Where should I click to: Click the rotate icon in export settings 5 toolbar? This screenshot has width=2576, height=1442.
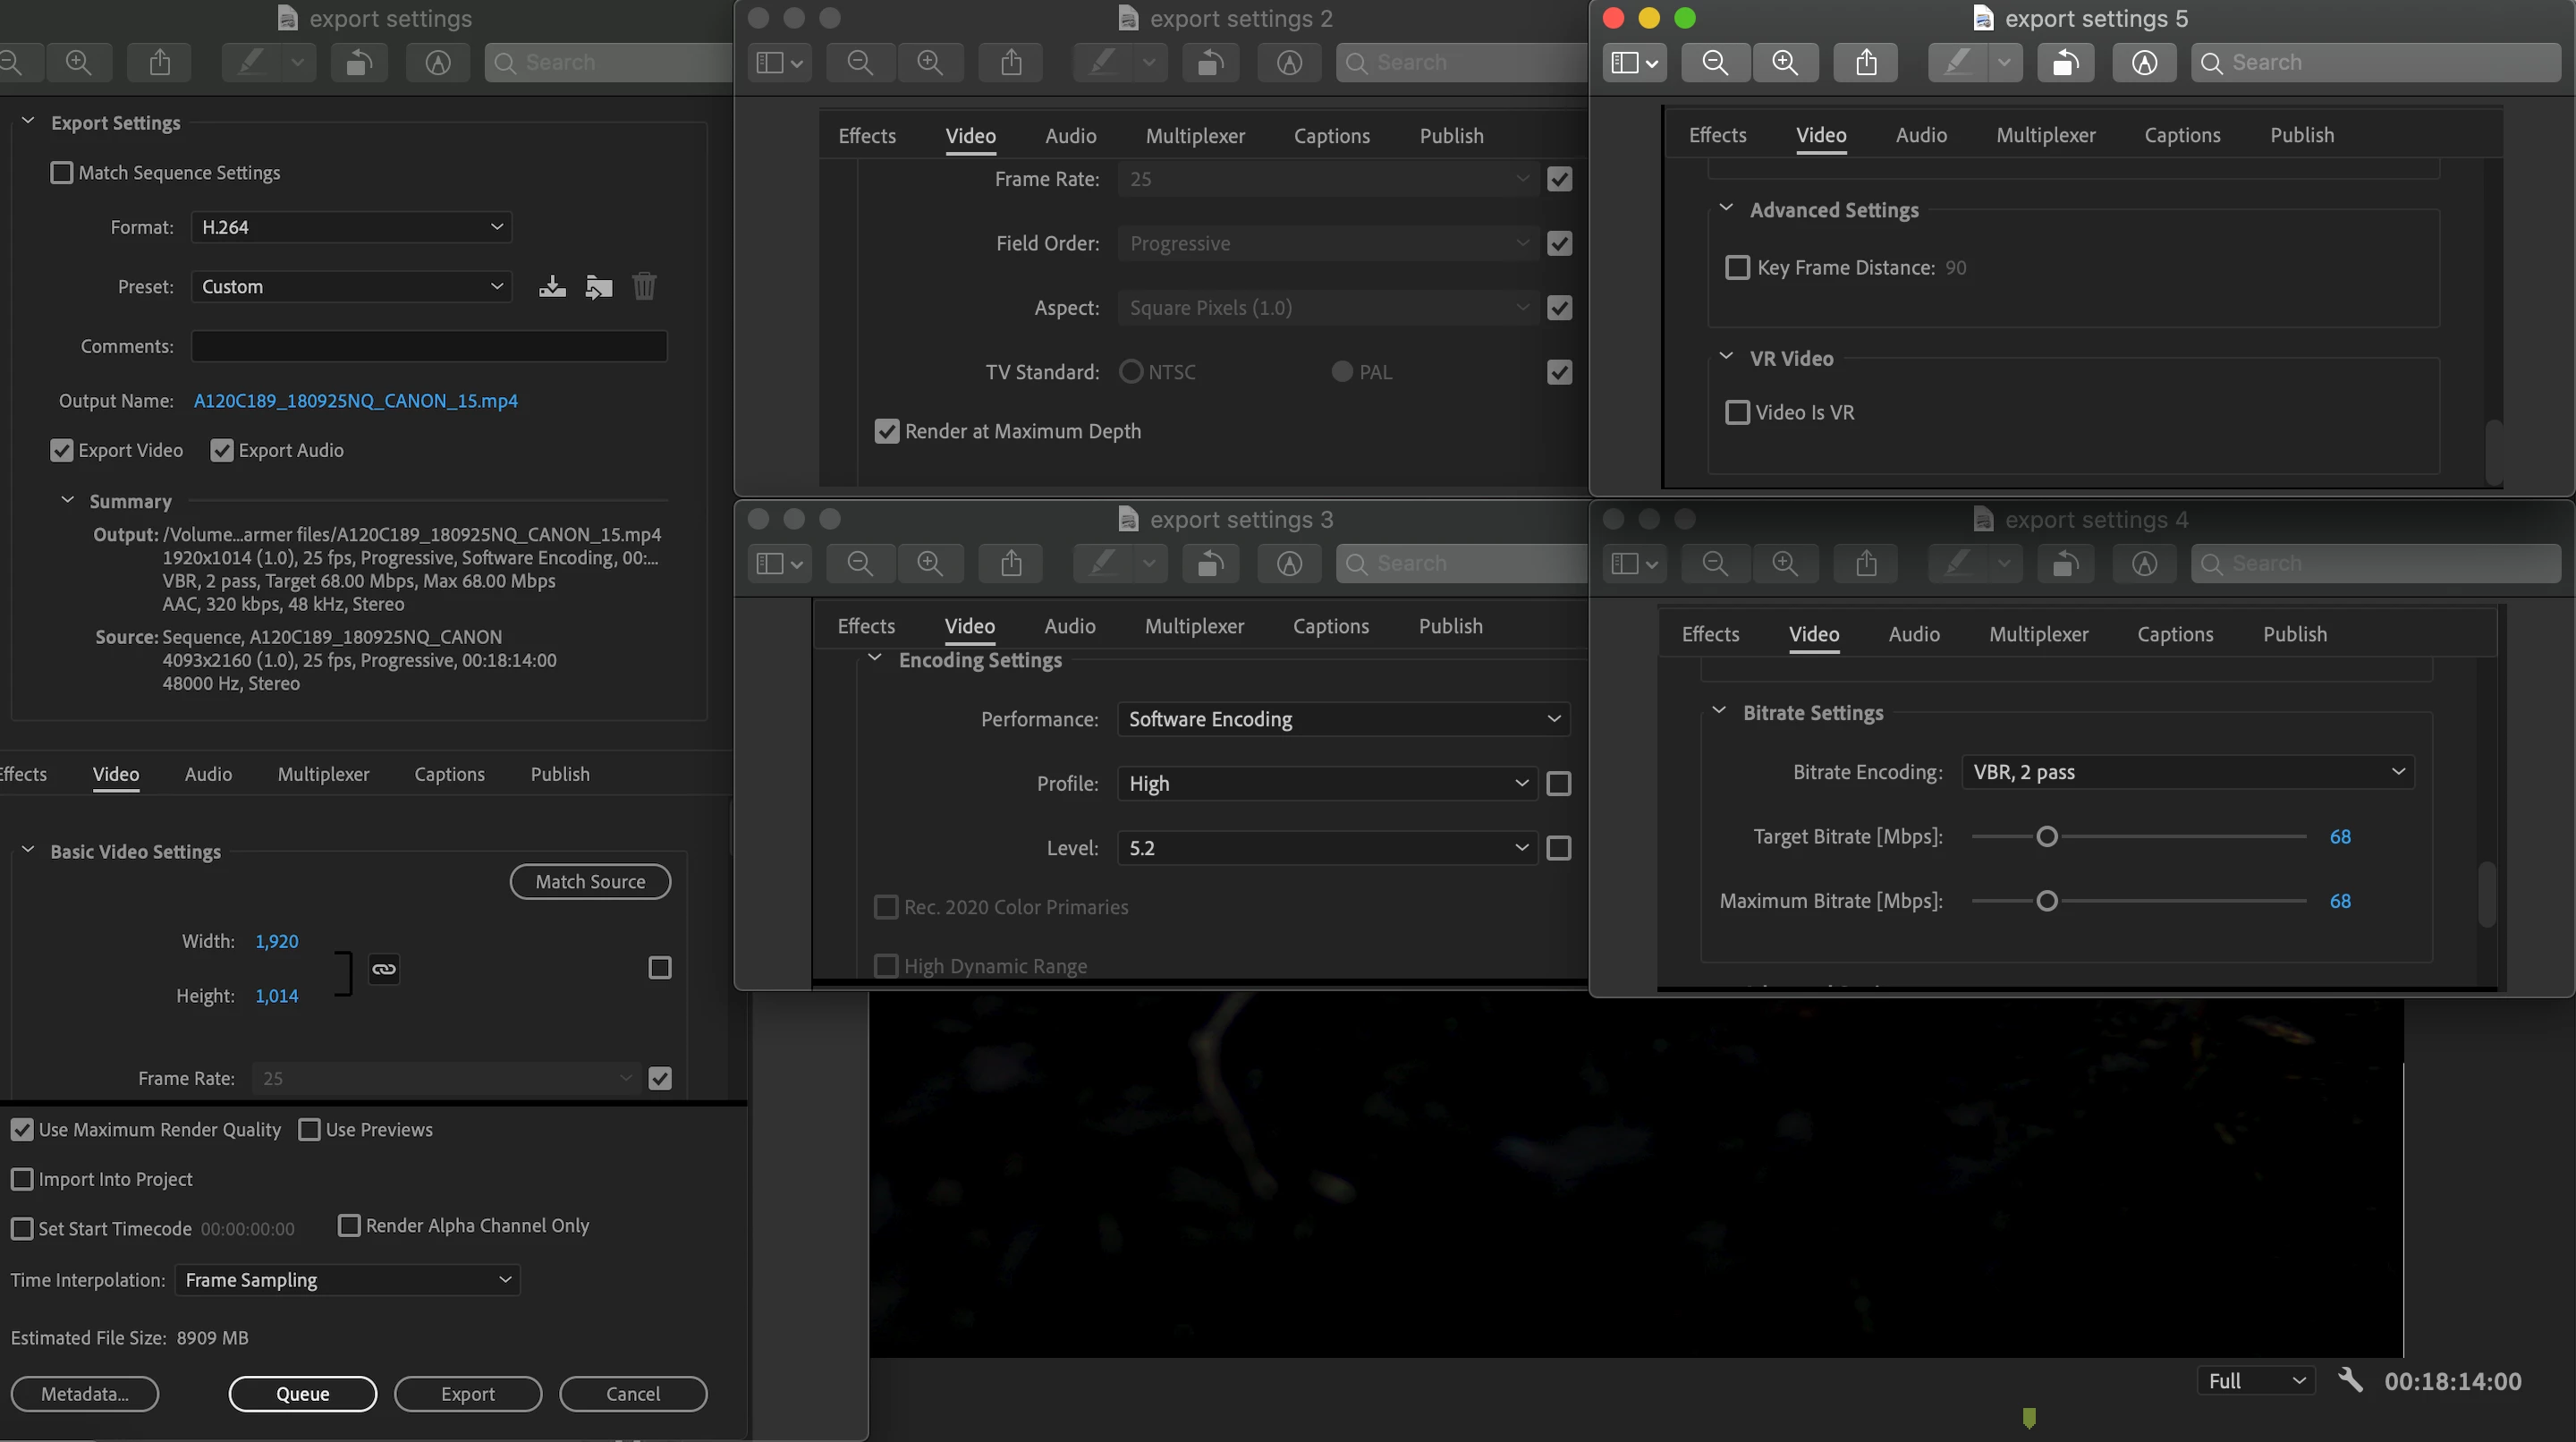(2065, 63)
